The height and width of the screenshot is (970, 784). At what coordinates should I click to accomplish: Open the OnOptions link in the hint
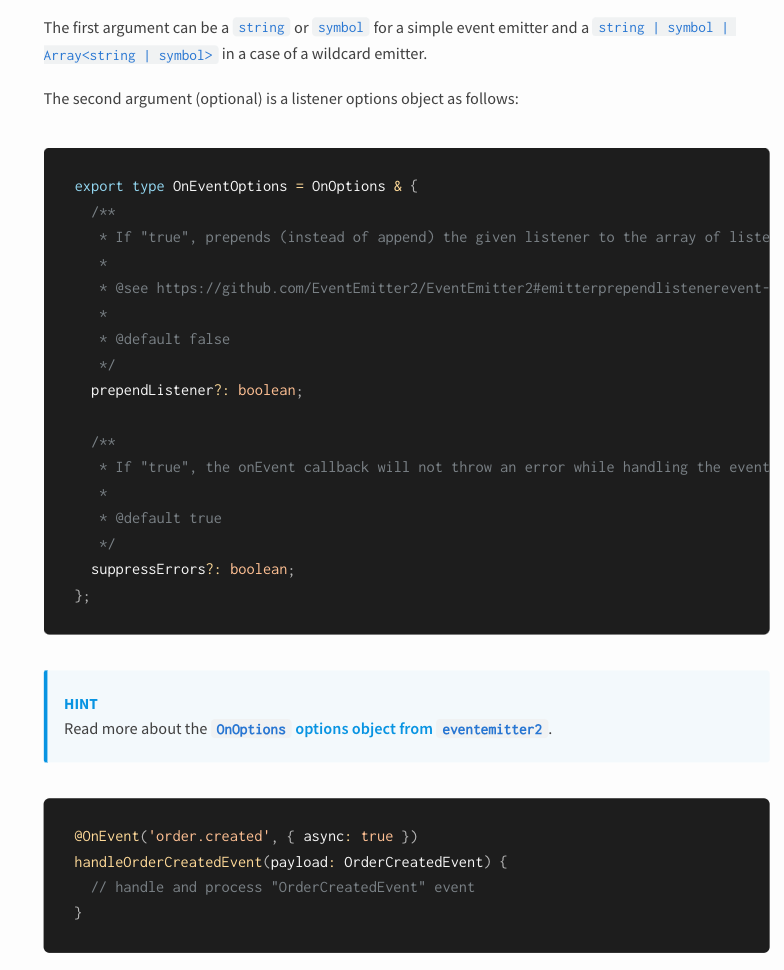pyautogui.click(x=251, y=729)
